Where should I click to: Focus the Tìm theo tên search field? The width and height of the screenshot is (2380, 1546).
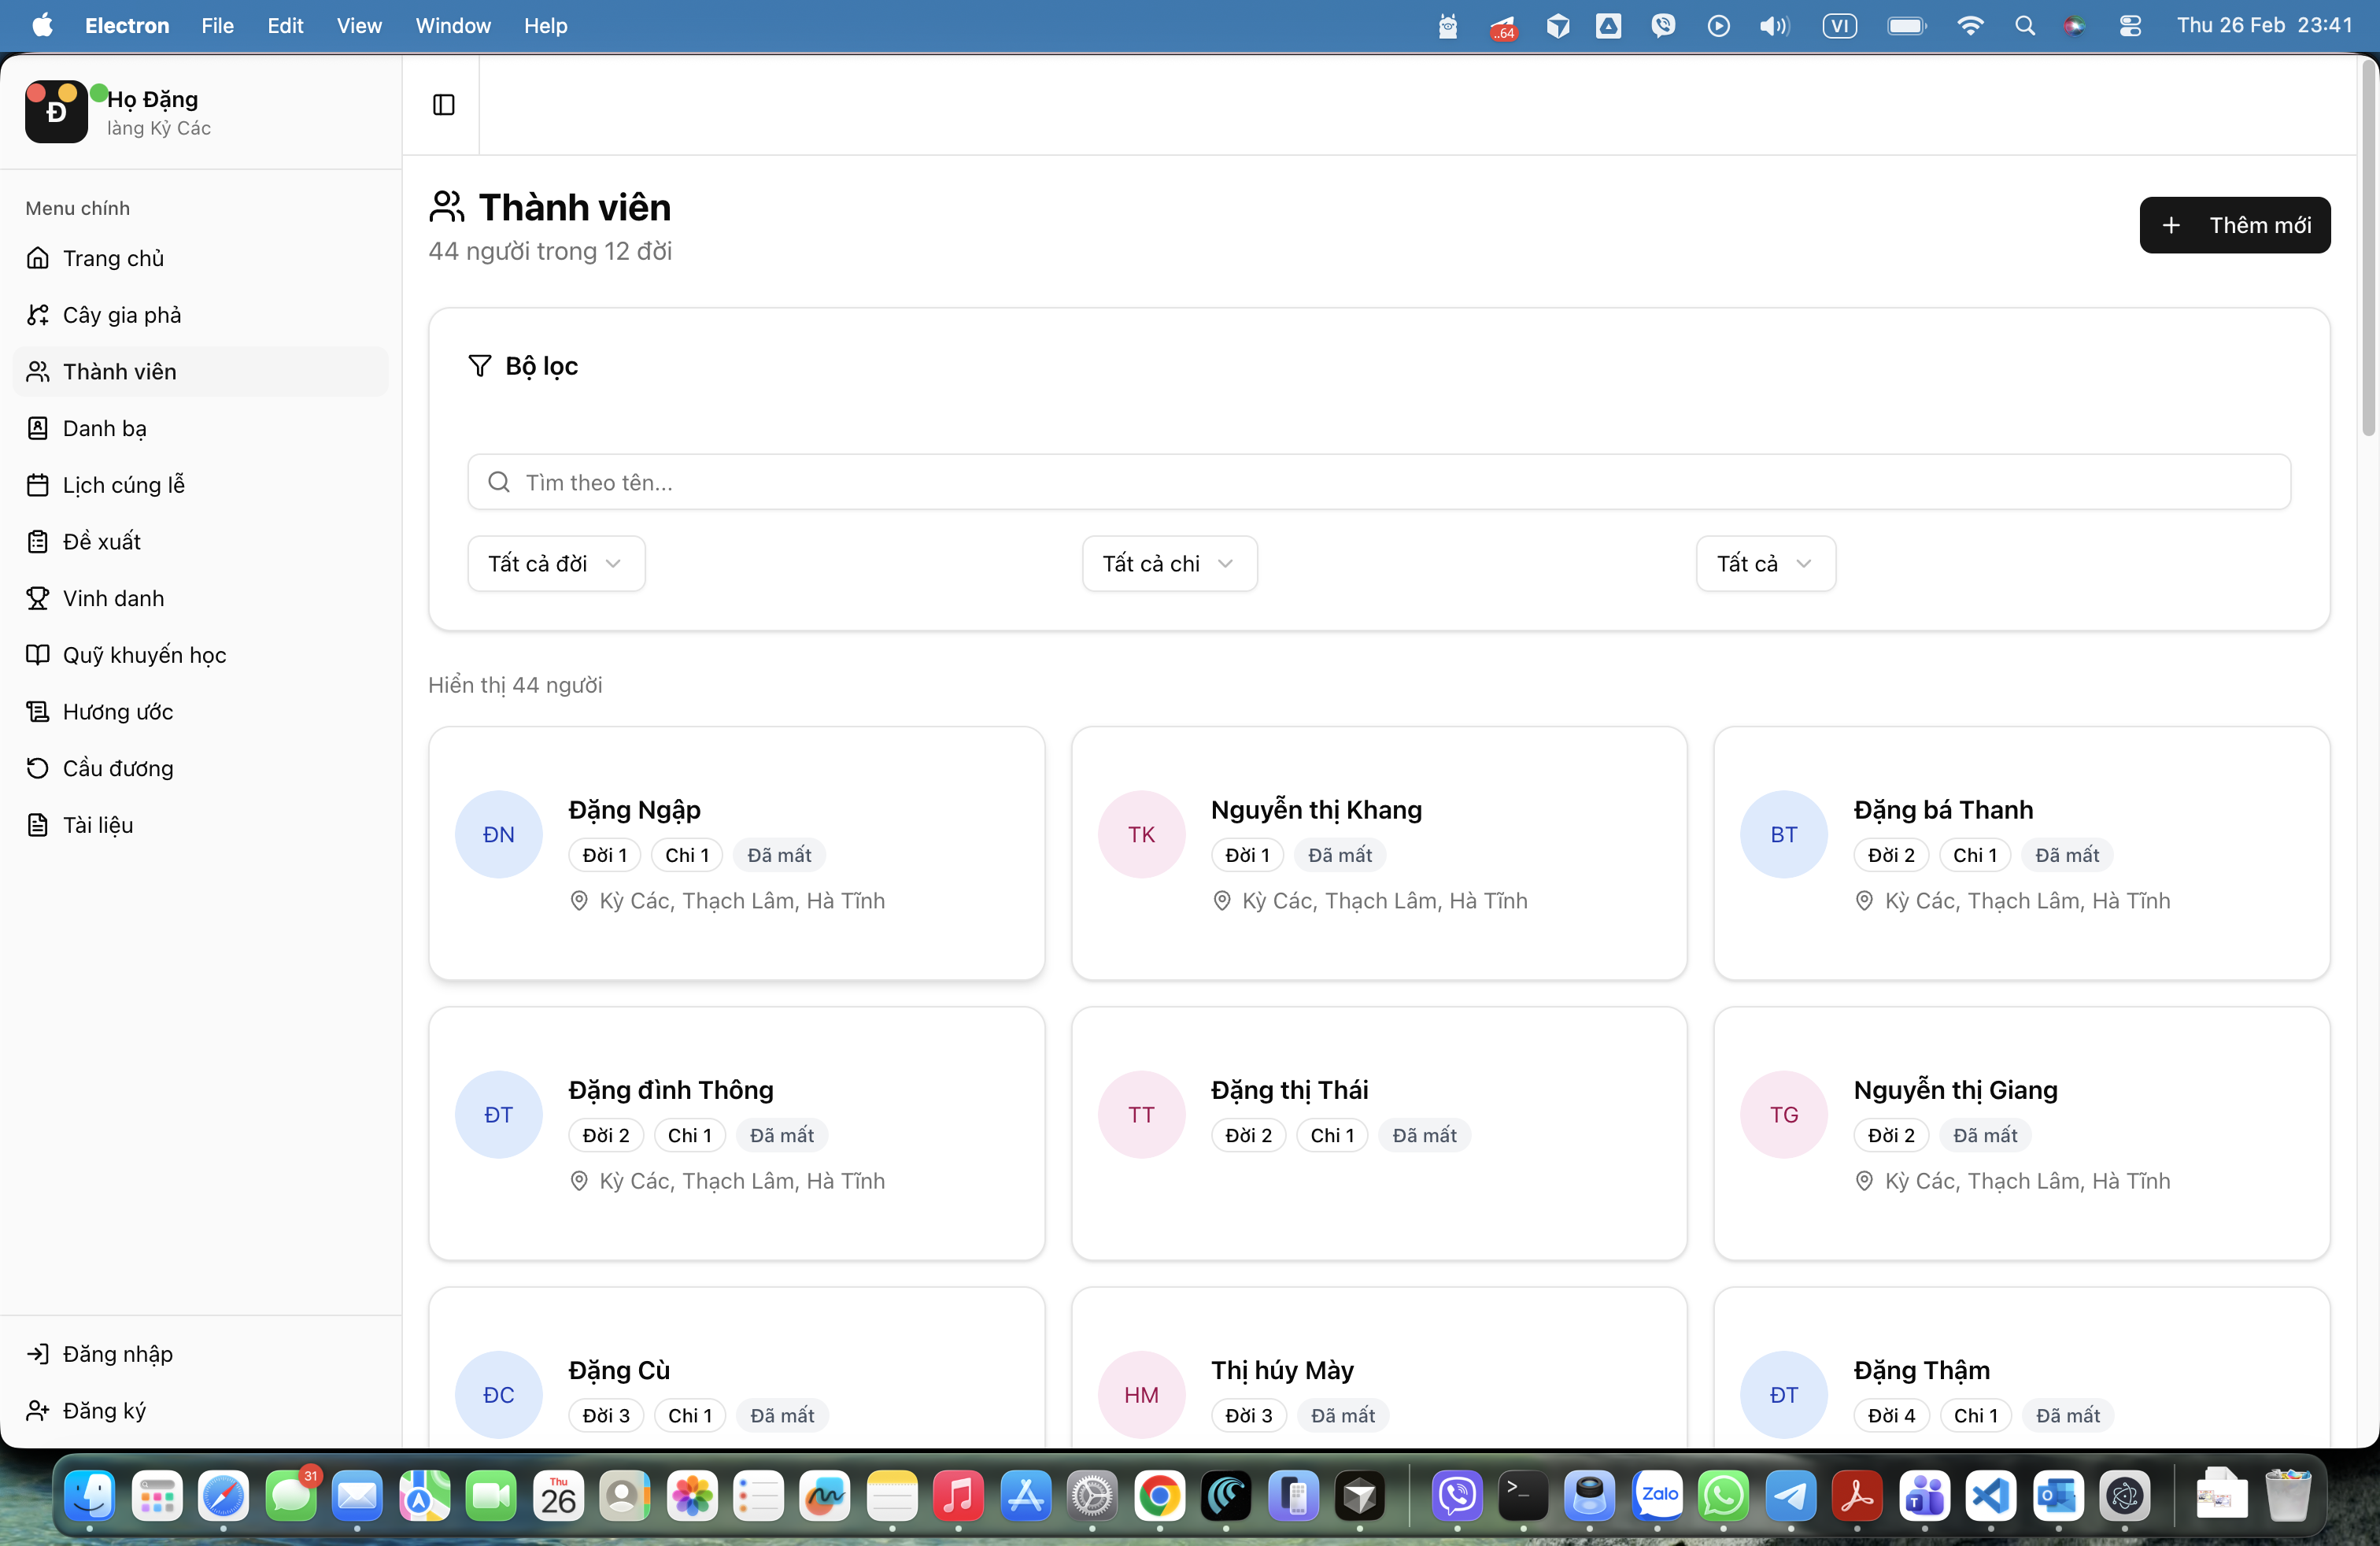[x=1378, y=482]
